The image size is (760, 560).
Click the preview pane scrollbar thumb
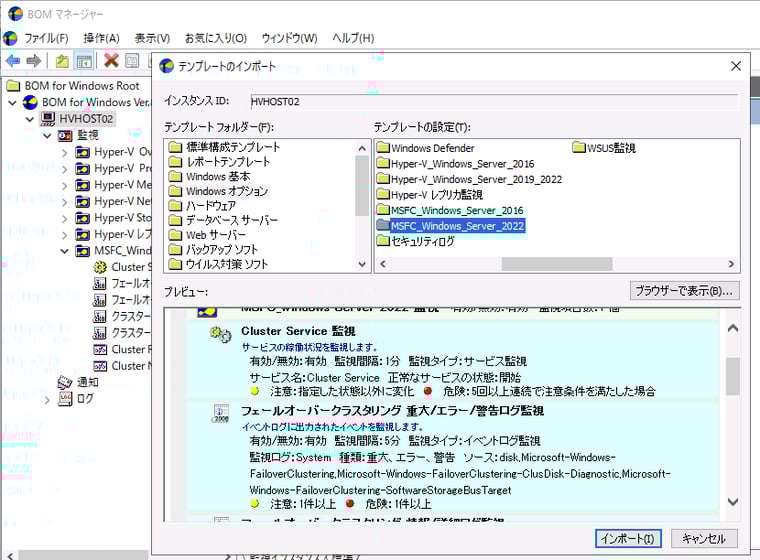[x=733, y=376]
